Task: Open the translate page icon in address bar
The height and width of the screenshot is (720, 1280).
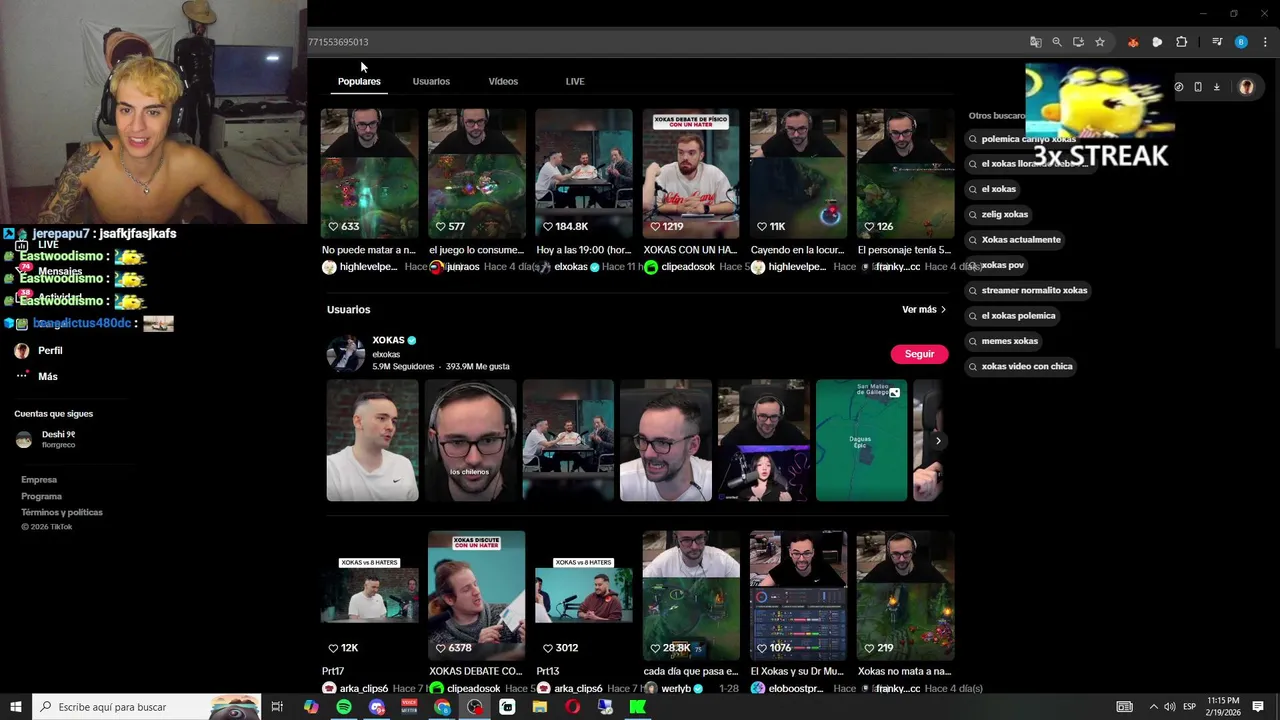Action: [1035, 42]
